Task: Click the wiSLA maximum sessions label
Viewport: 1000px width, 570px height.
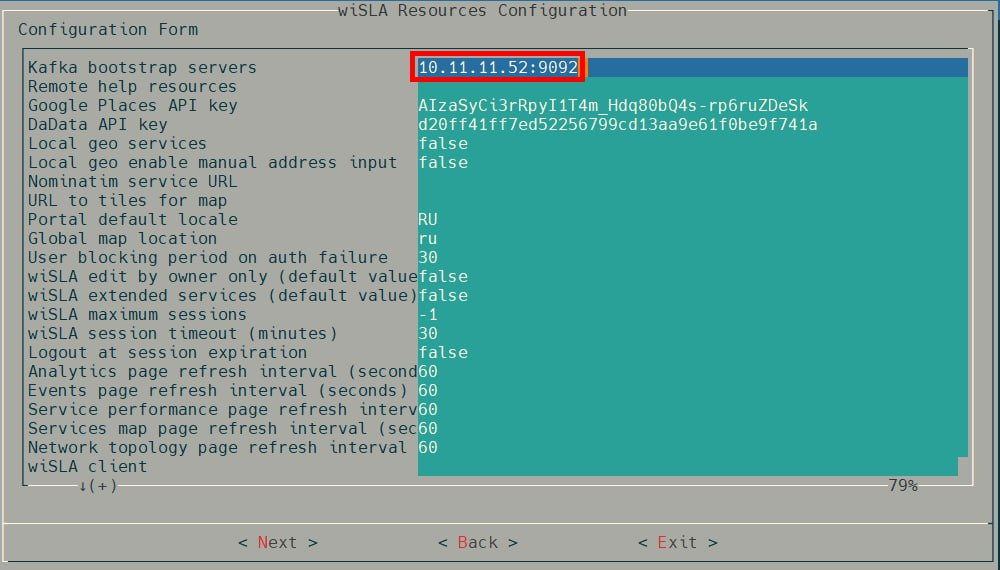Action: (137, 315)
